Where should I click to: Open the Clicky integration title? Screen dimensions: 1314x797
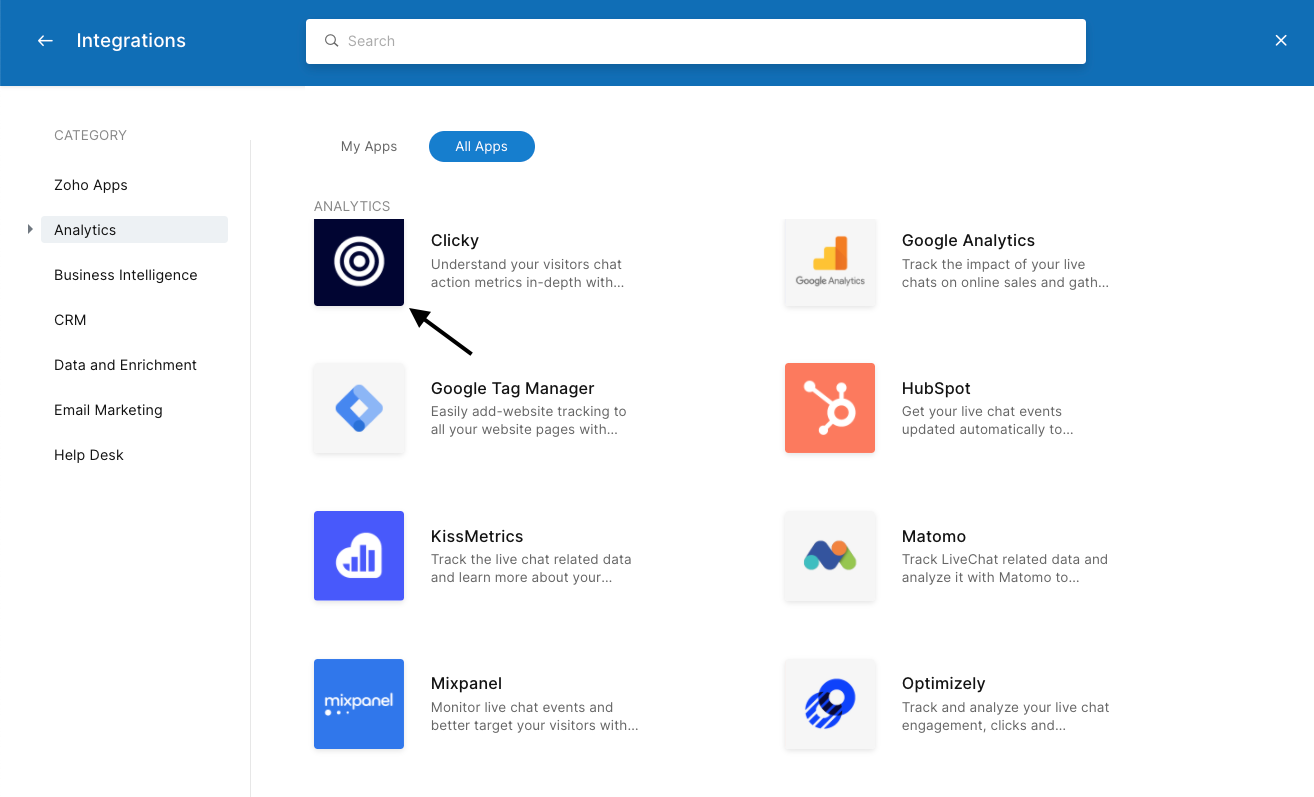[455, 240]
